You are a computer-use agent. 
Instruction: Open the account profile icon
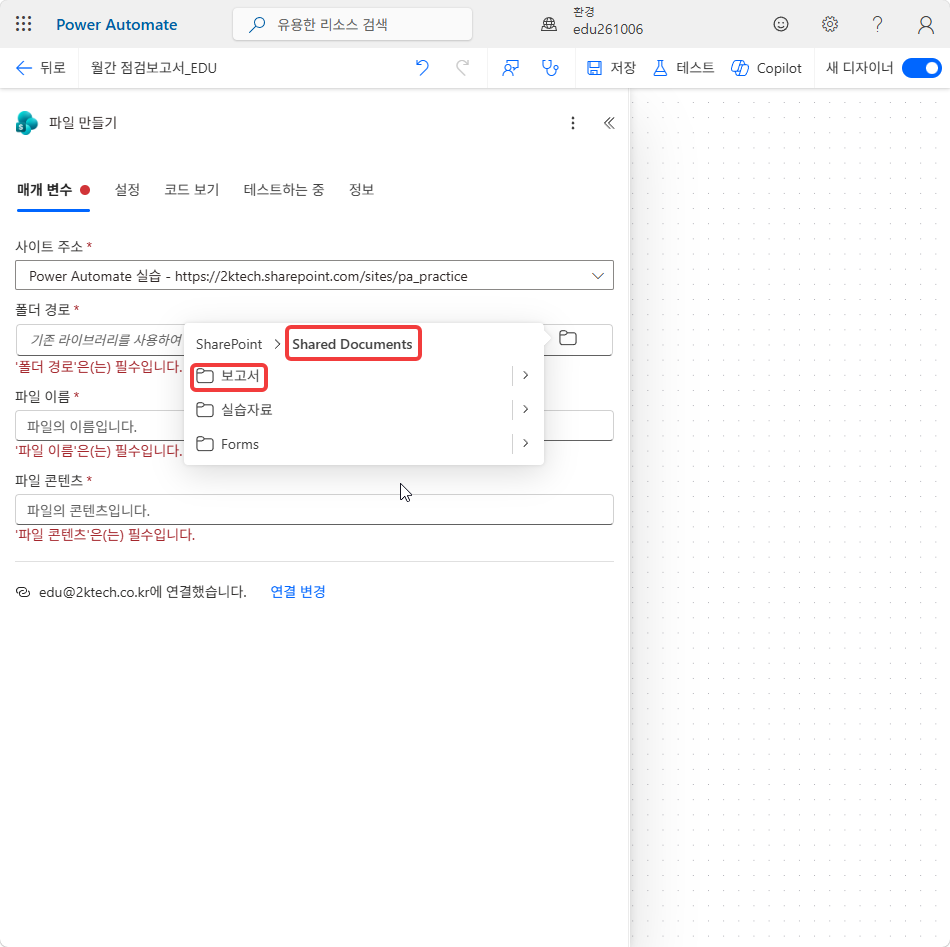click(x=925, y=25)
